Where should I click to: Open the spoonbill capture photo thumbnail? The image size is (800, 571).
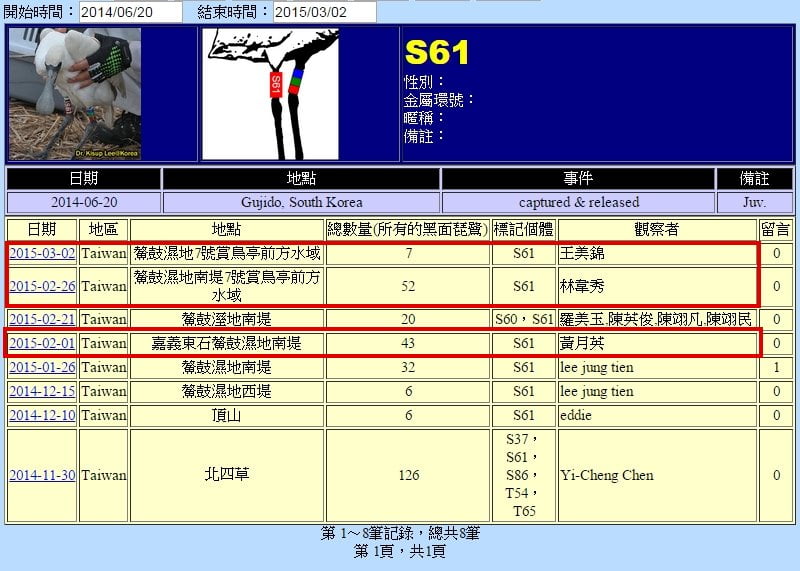point(75,94)
